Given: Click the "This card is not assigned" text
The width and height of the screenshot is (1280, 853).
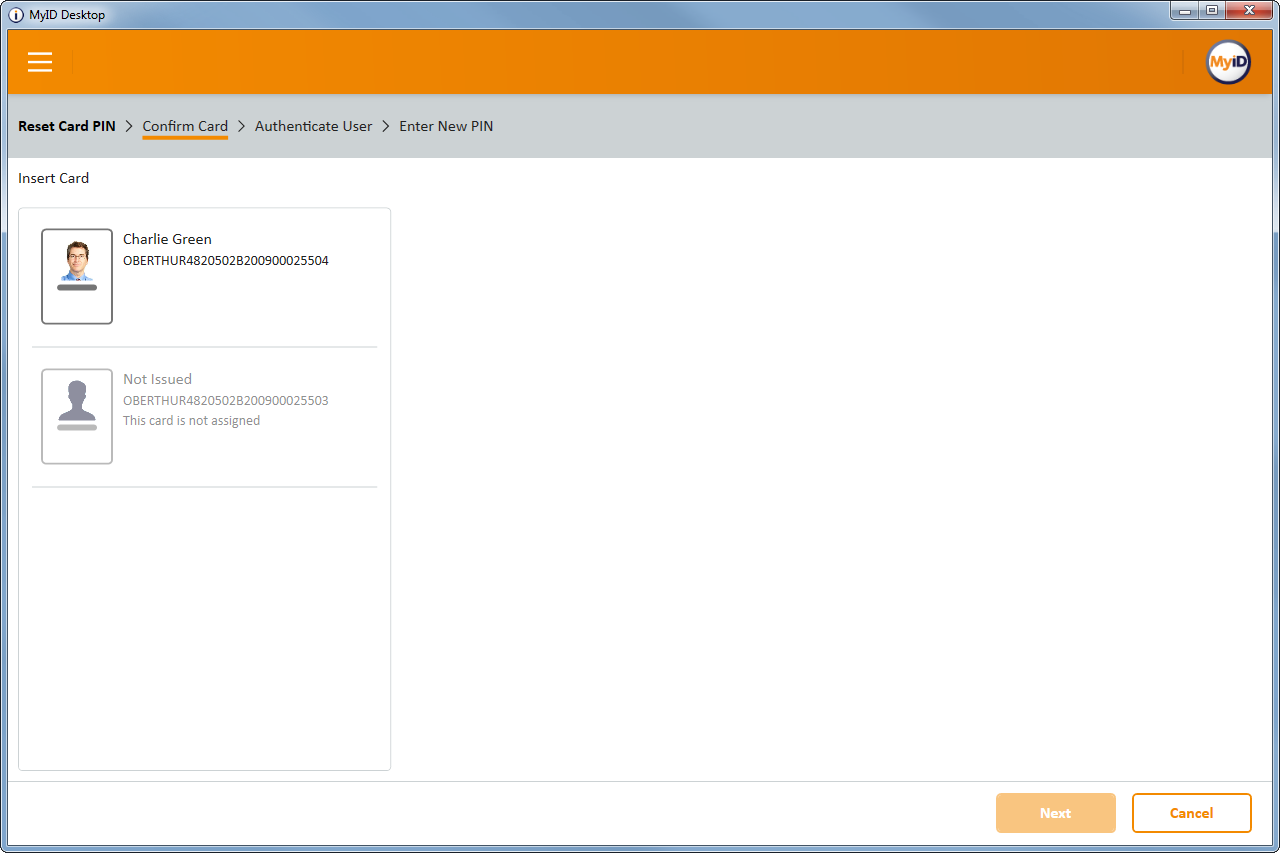Looking at the screenshot, I should tap(191, 421).
